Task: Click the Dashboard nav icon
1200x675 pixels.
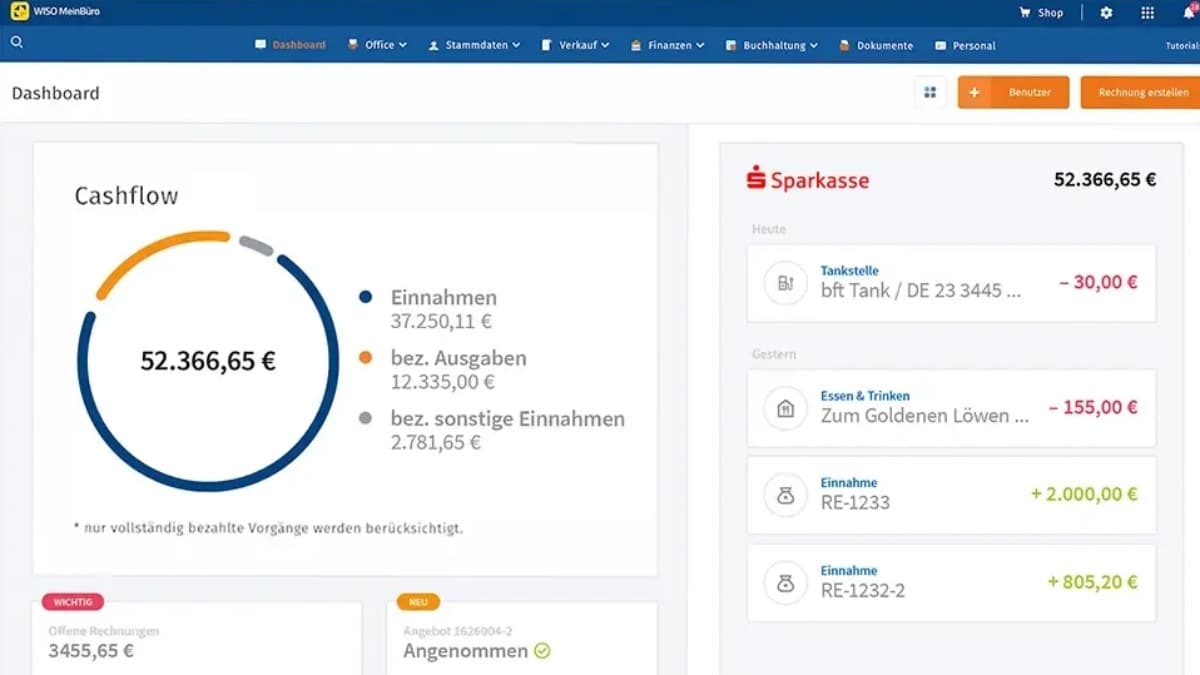Action: 261,45
